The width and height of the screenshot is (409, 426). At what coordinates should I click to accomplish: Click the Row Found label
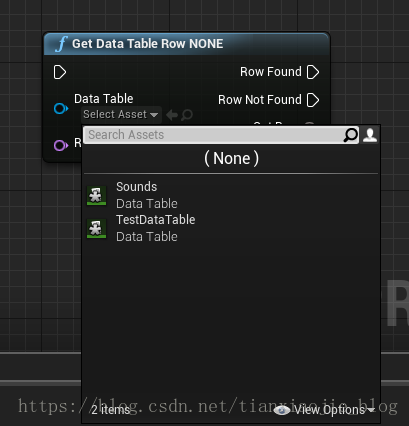tap(271, 72)
